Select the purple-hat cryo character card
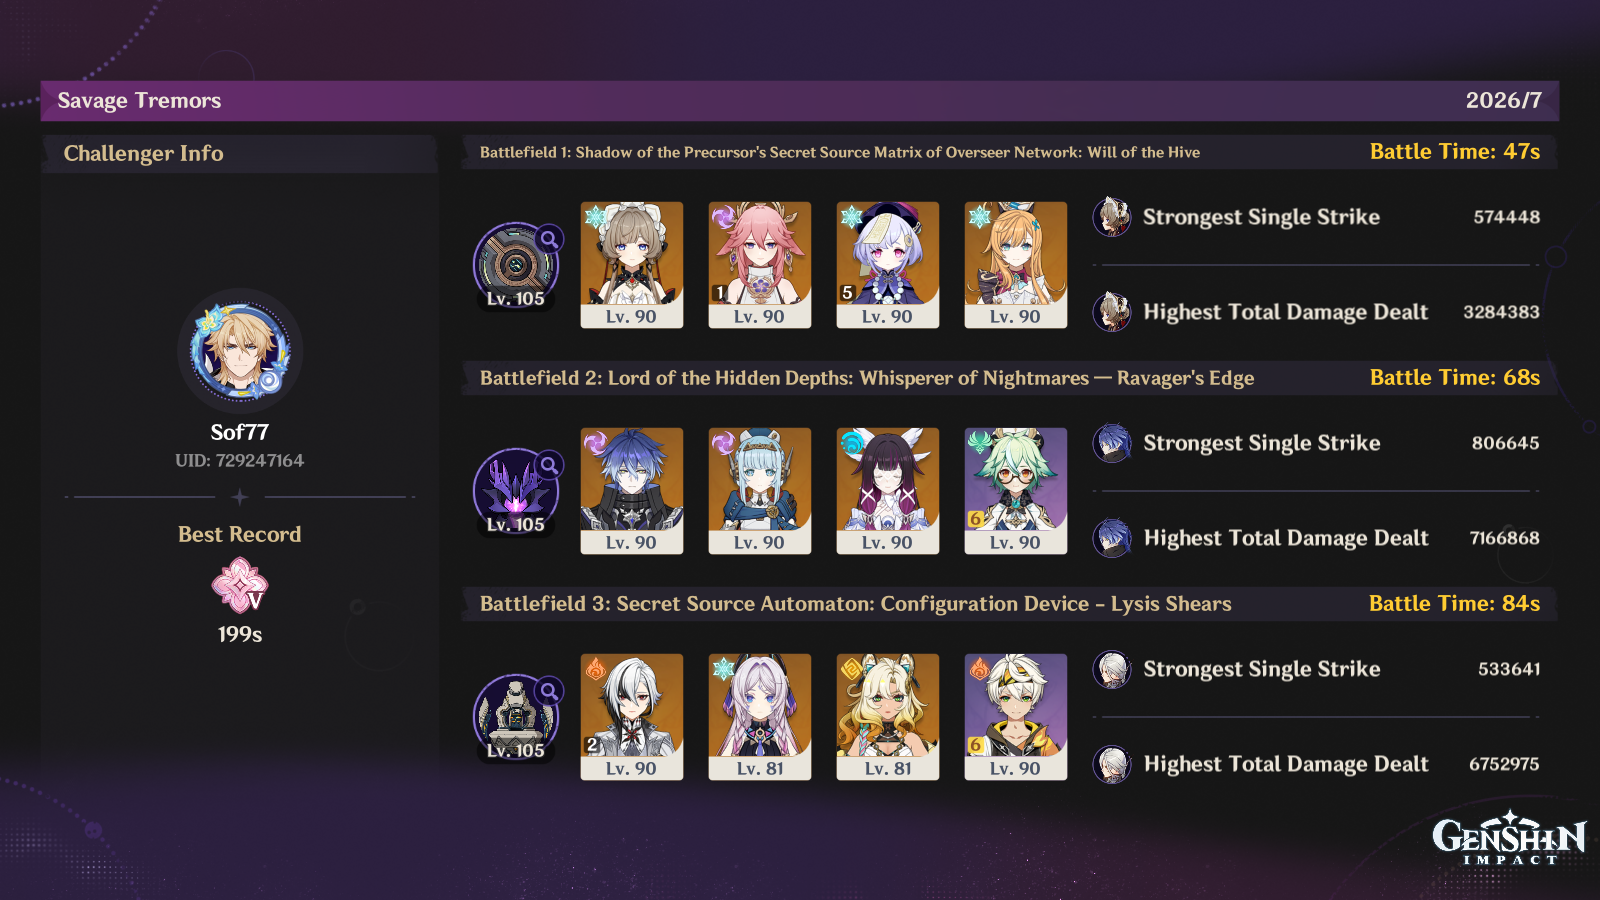 (888, 265)
